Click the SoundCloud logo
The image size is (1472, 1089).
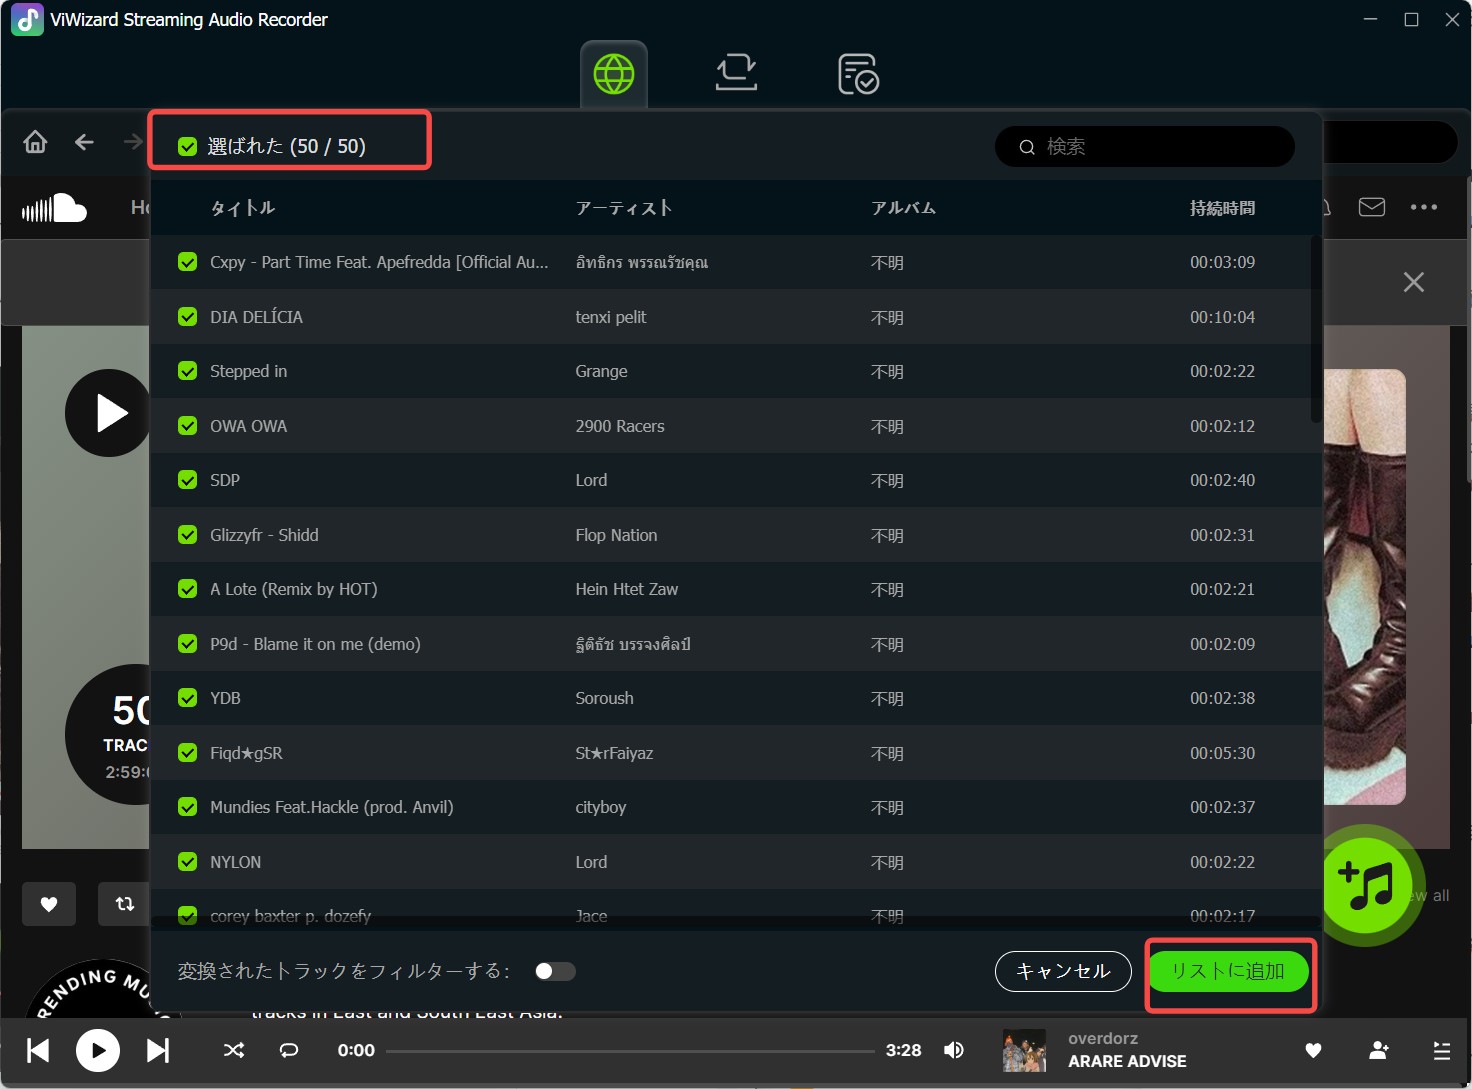pos(54,208)
